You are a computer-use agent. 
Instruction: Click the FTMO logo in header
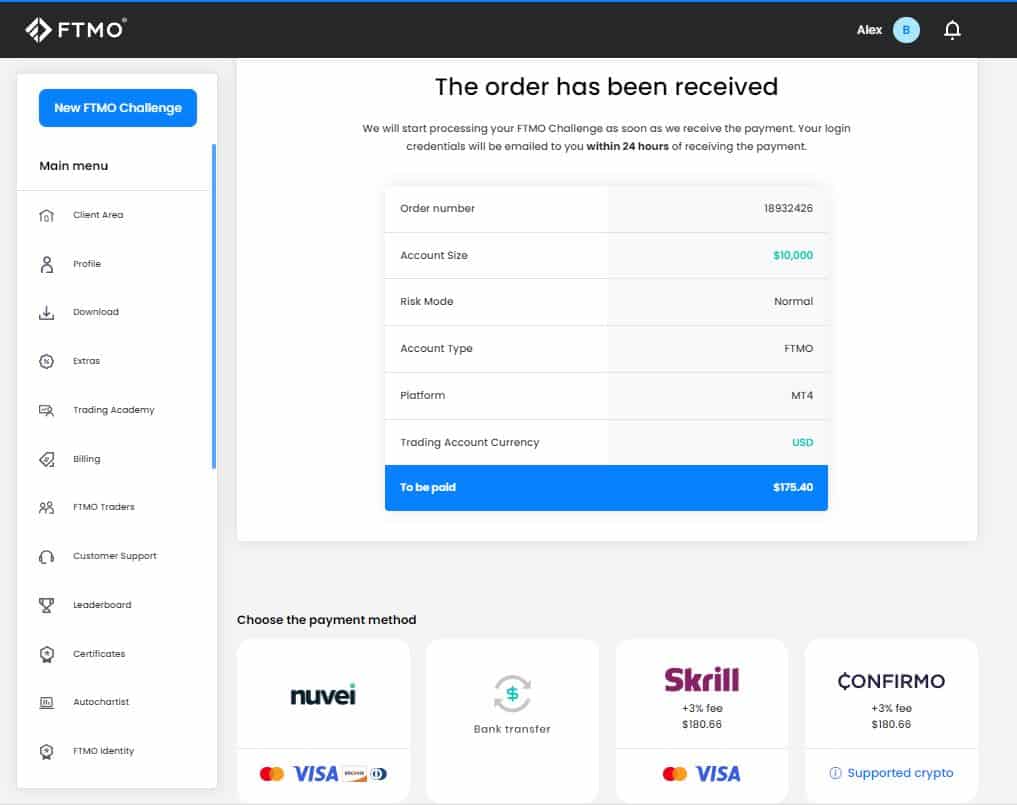click(x=75, y=30)
